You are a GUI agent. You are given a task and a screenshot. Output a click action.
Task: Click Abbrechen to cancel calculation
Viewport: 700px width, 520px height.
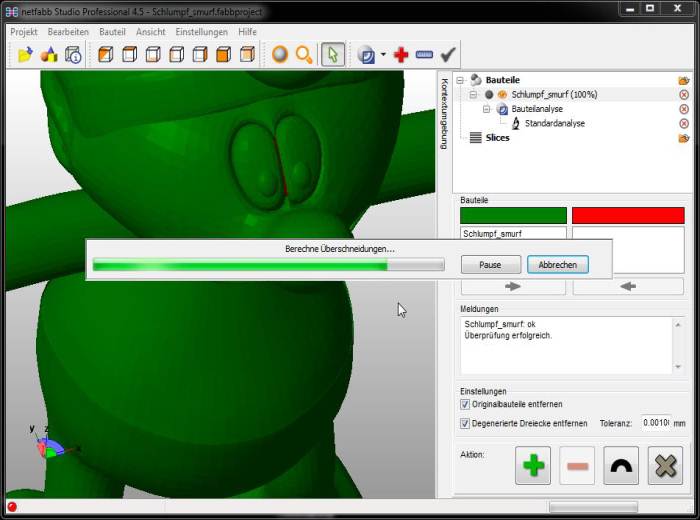click(x=558, y=265)
